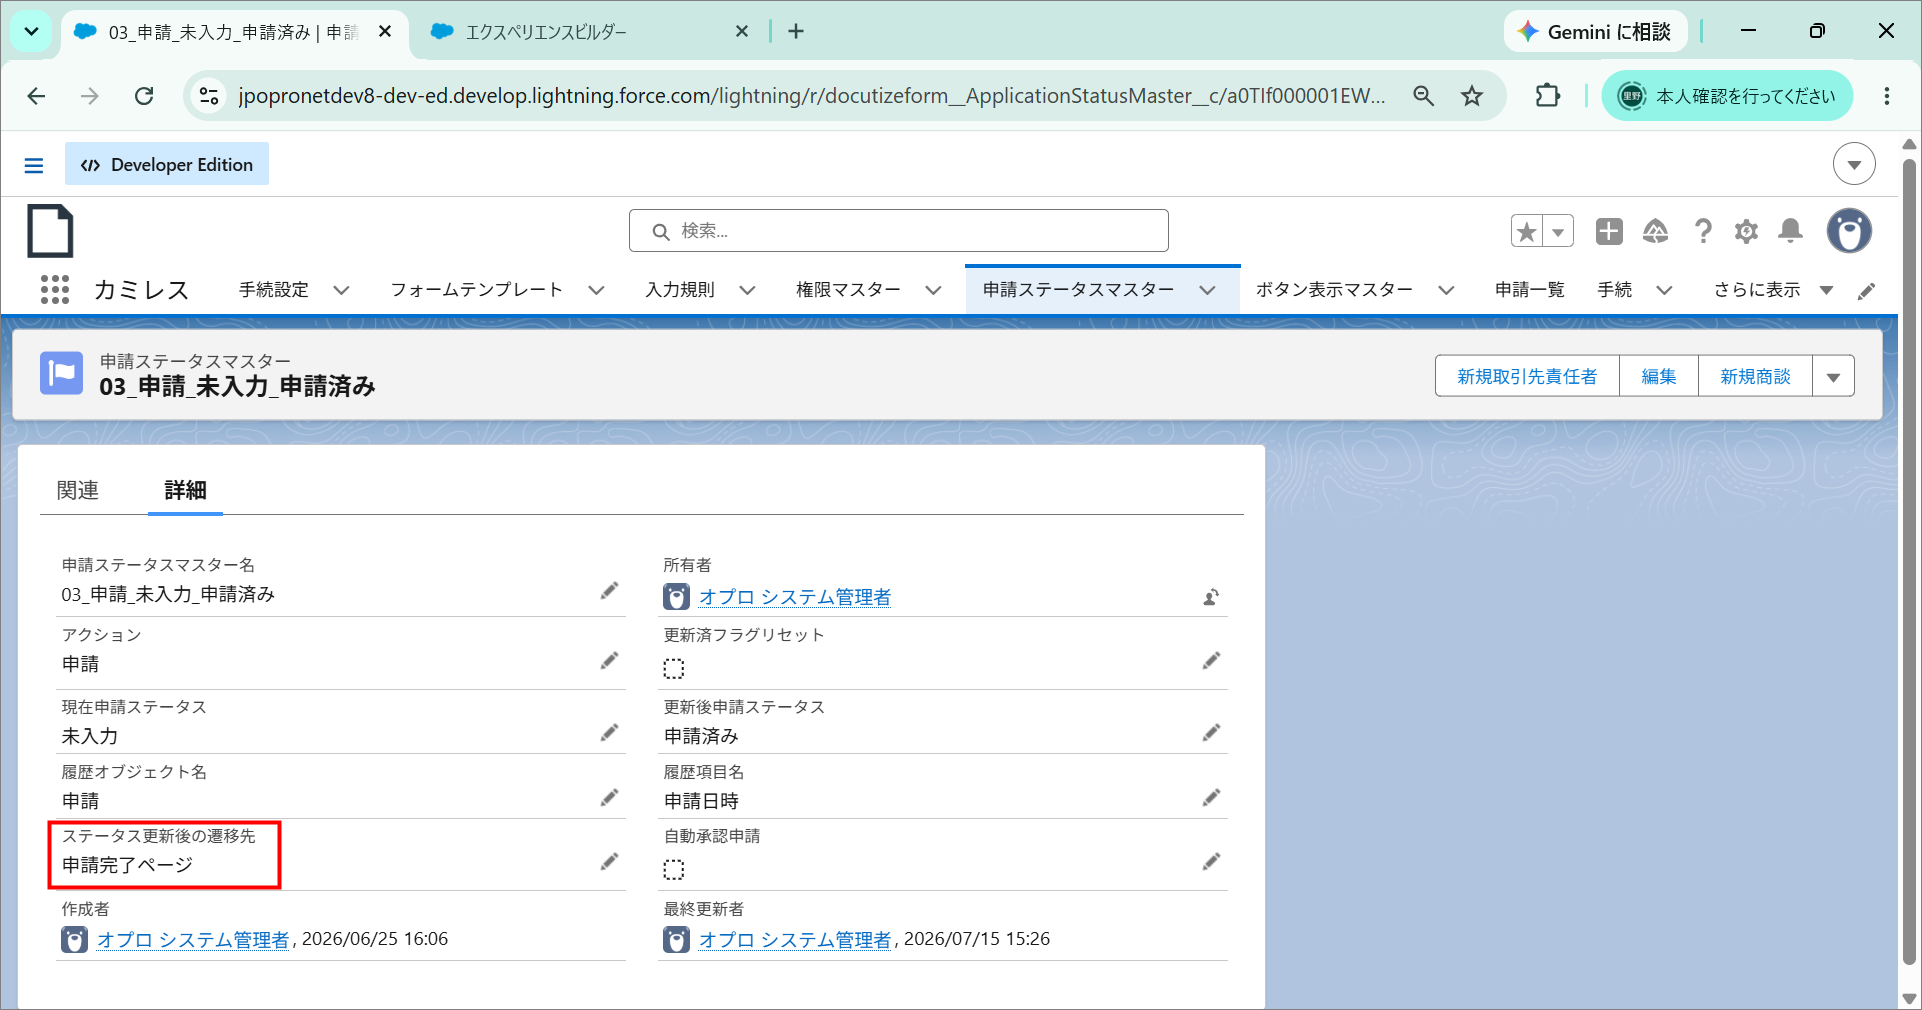Viewport: 1922px width, 1010px height.
Task: Switch to 関連 tab
Action: pos(78,490)
